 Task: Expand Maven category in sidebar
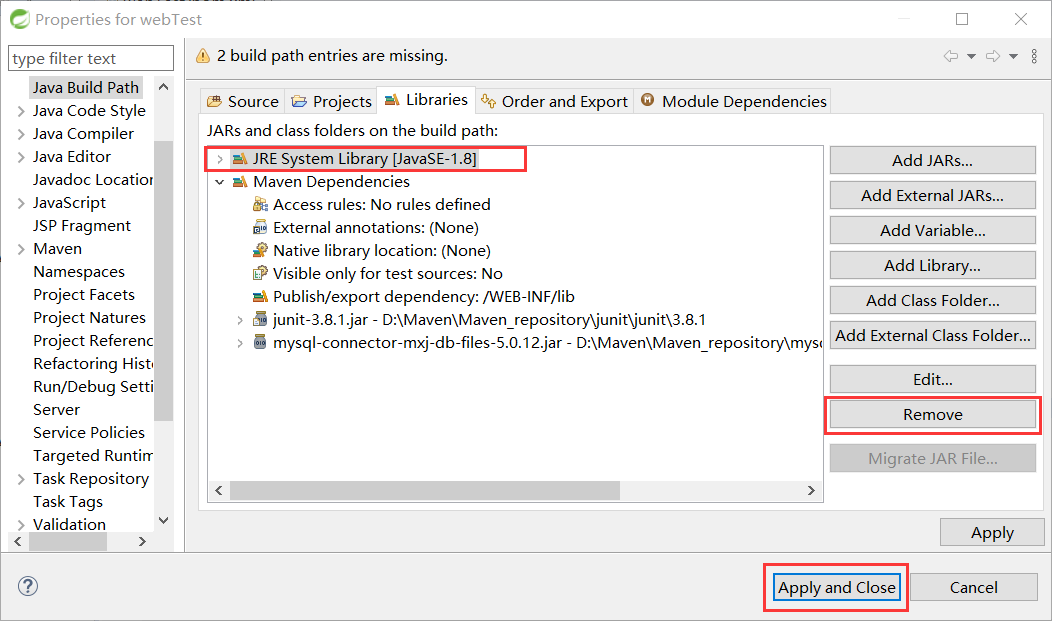point(21,249)
